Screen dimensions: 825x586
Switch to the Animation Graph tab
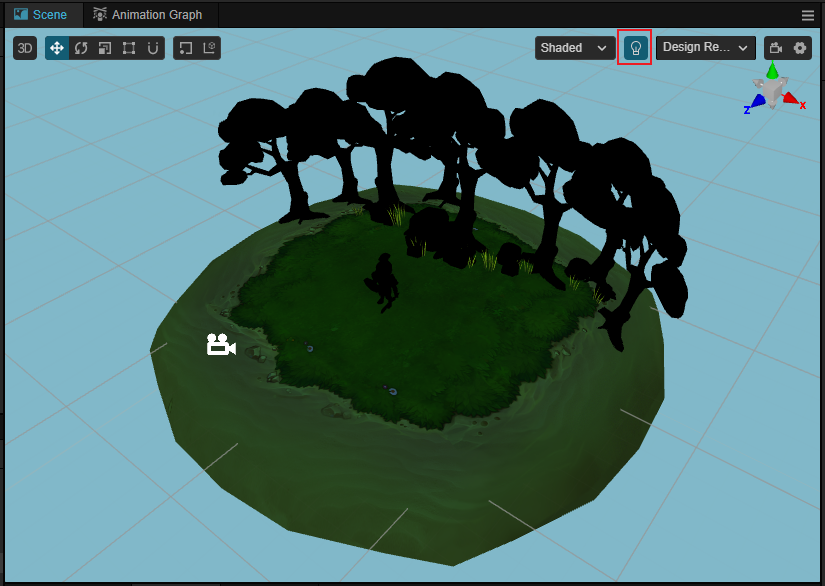(148, 14)
